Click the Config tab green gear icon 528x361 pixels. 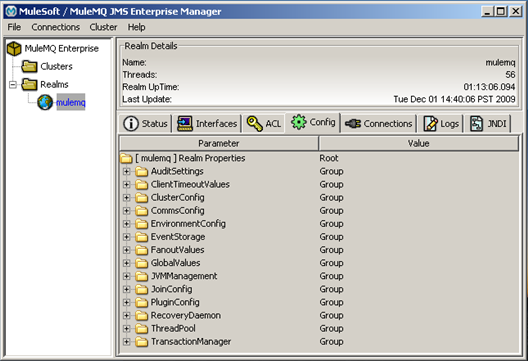tap(298, 122)
